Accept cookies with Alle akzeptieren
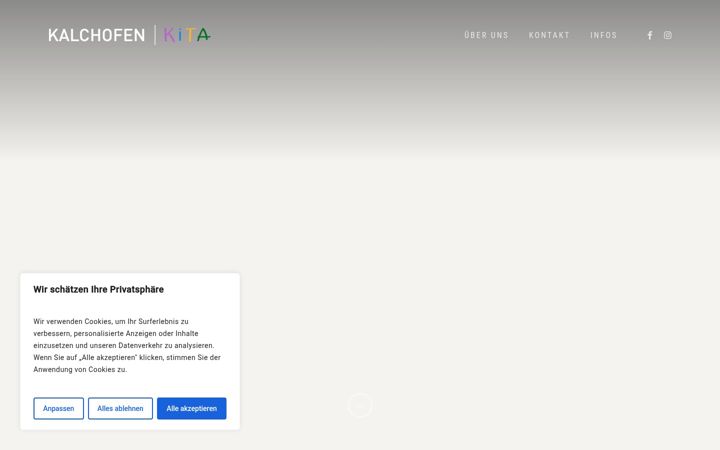The height and width of the screenshot is (450, 720). [x=191, y=408]
